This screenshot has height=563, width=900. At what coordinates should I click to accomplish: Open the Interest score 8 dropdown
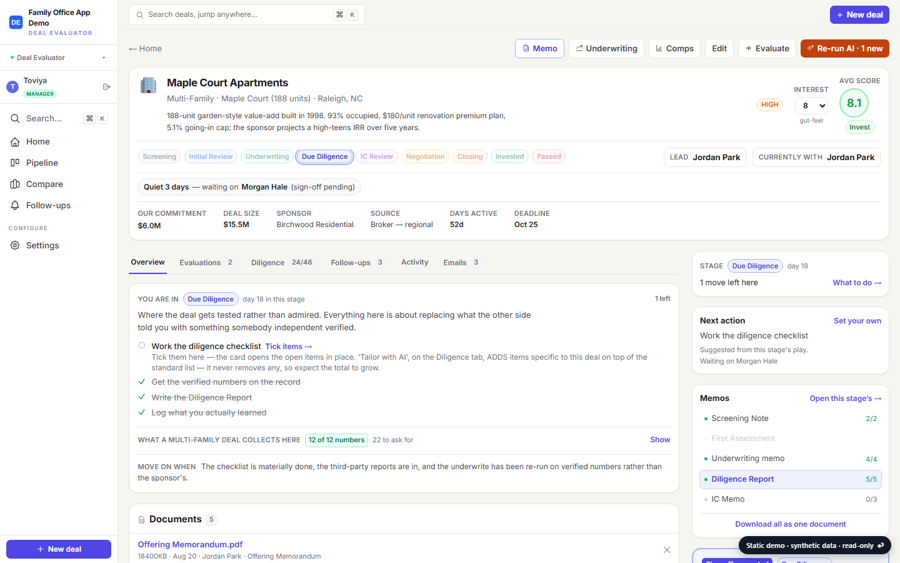(812, 106)
